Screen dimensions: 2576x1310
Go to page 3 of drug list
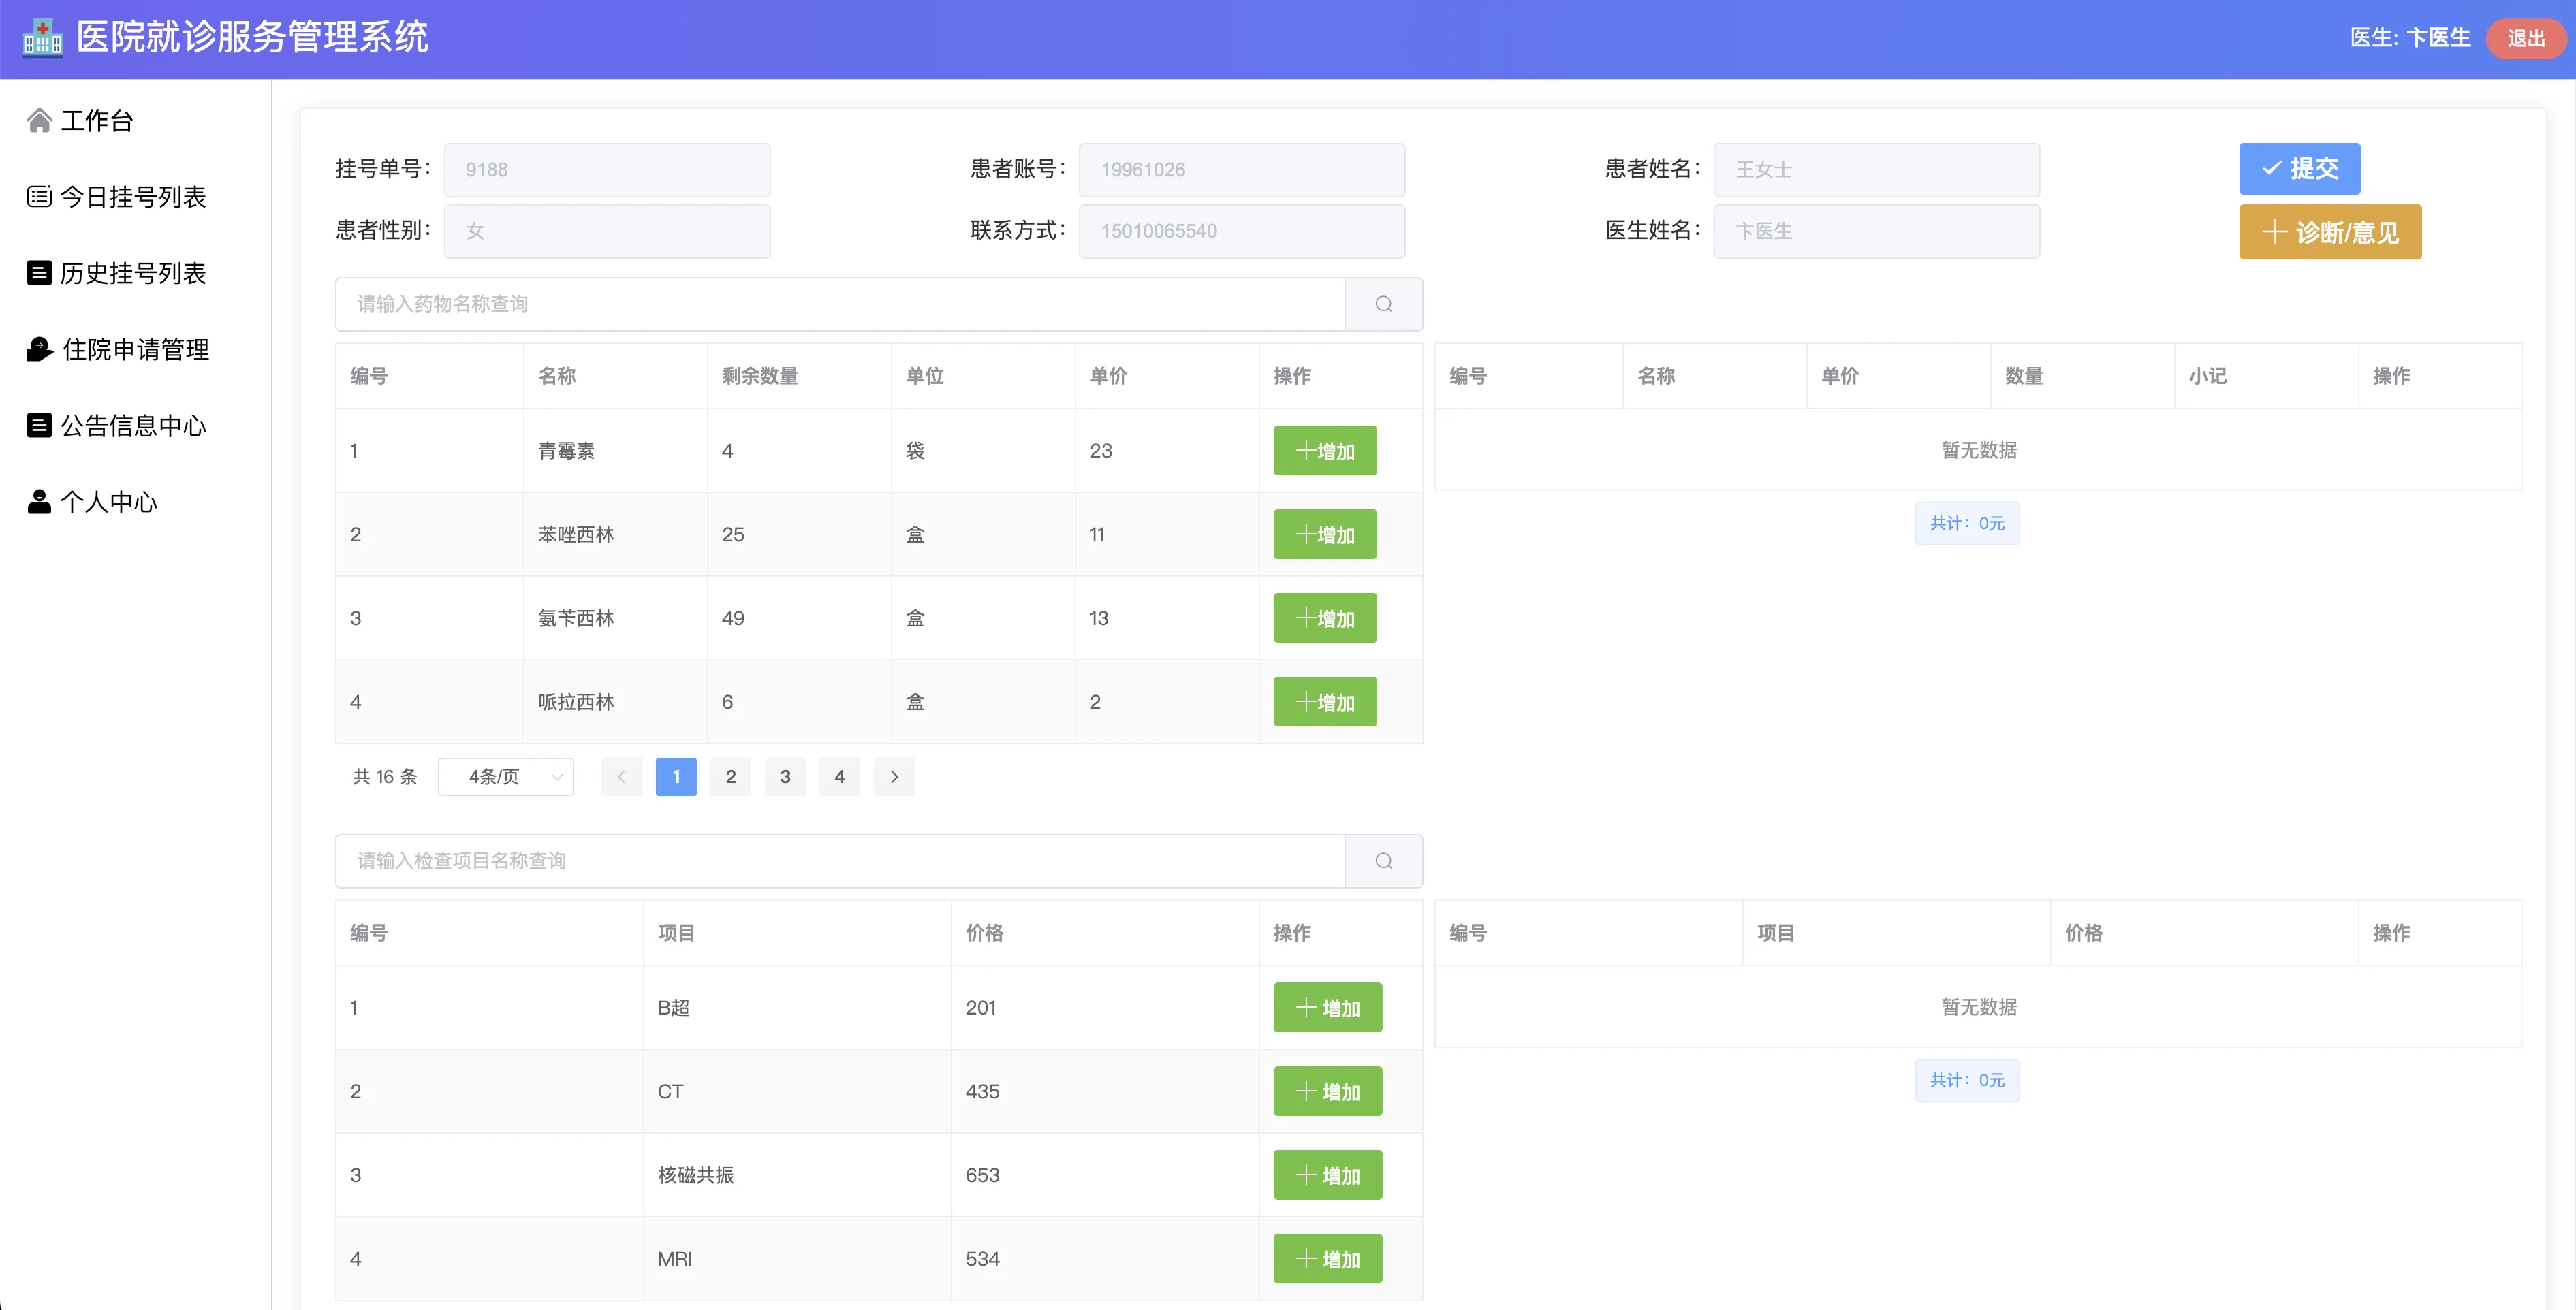click(785, 777)
